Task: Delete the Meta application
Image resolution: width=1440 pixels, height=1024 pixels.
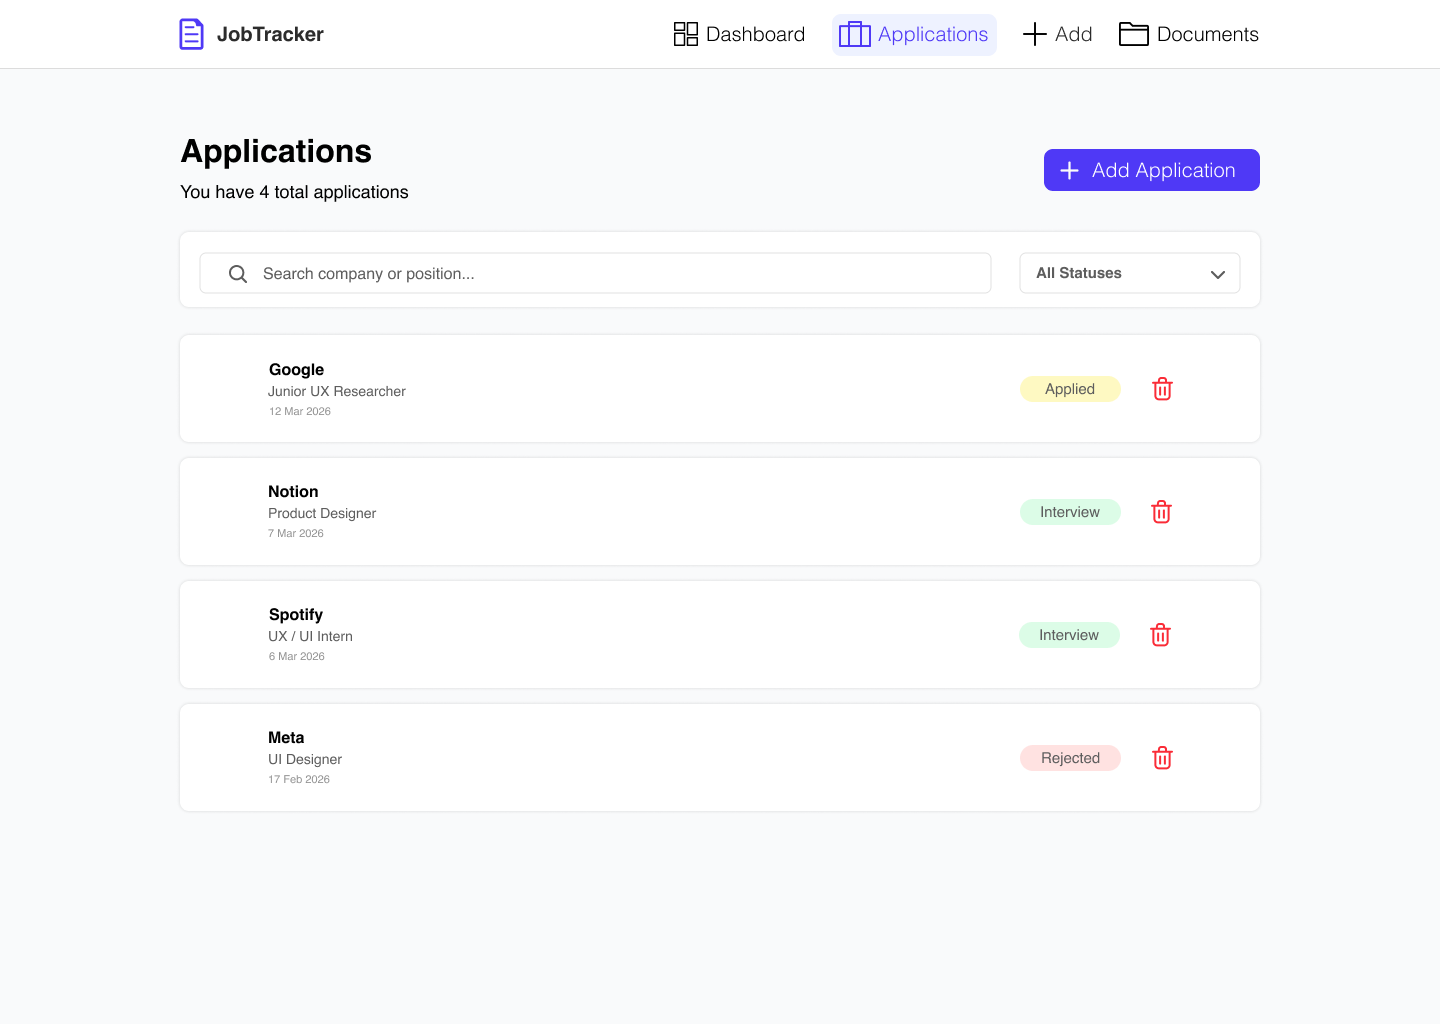Action: click(1162, 758)
